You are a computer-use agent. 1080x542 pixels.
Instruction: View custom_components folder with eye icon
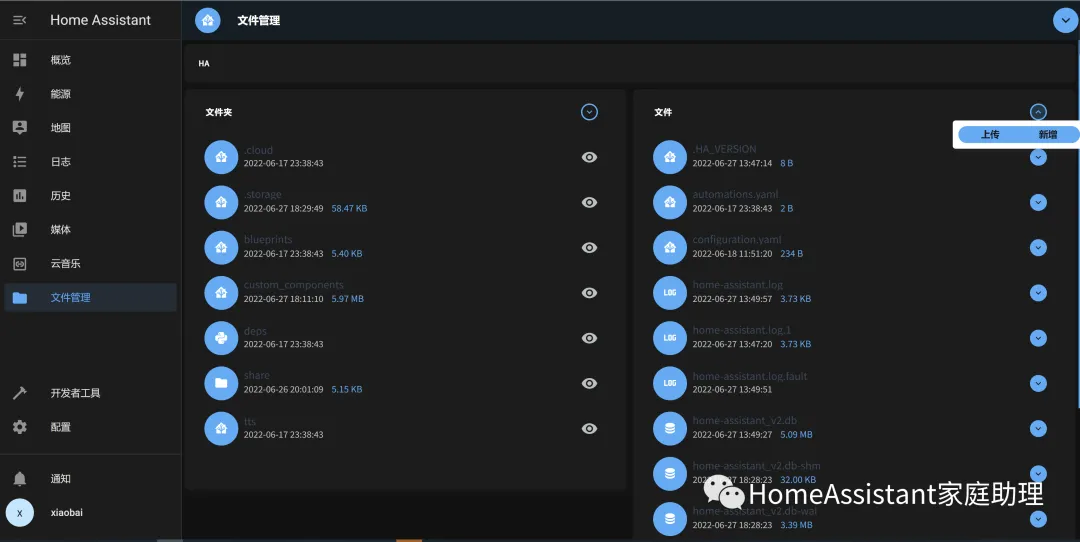click(x=589, y=293)
